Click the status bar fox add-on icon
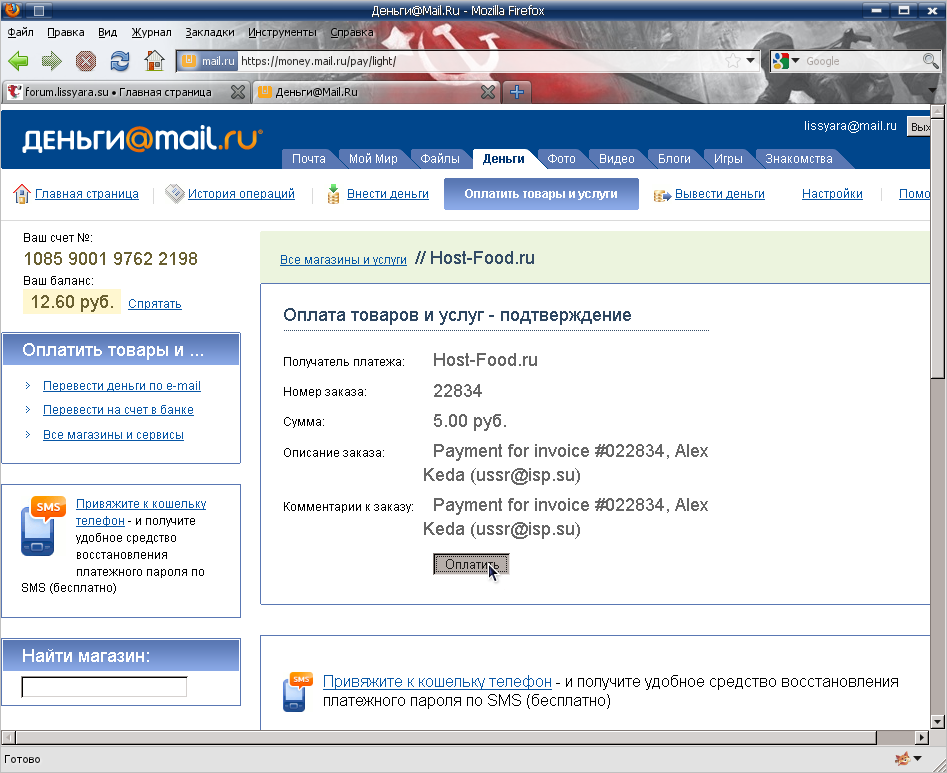Image resolution: width=947 pixels, height=773 pixels. (x=902, y=759)
